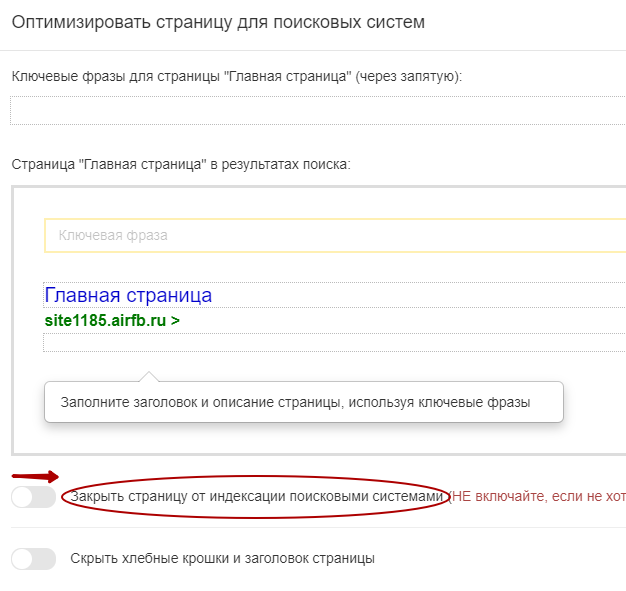Click the "Закрыть страницу от индексации" label

click(255, 496)
